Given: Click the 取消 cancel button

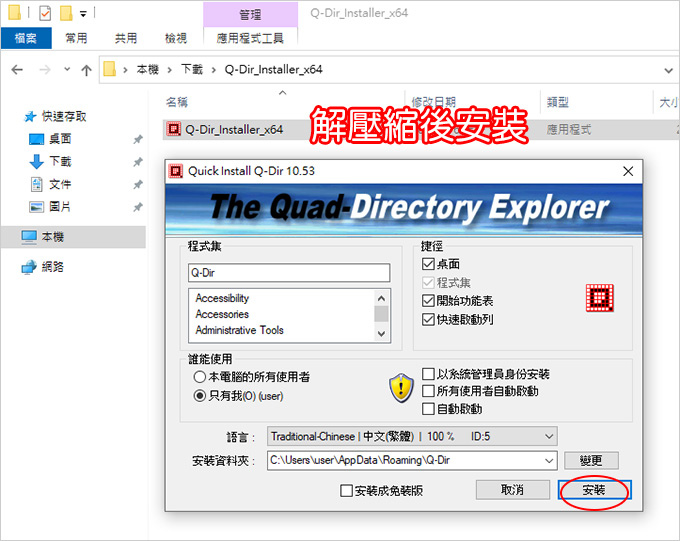Looking at the screenshot, I should coord(513,490).
